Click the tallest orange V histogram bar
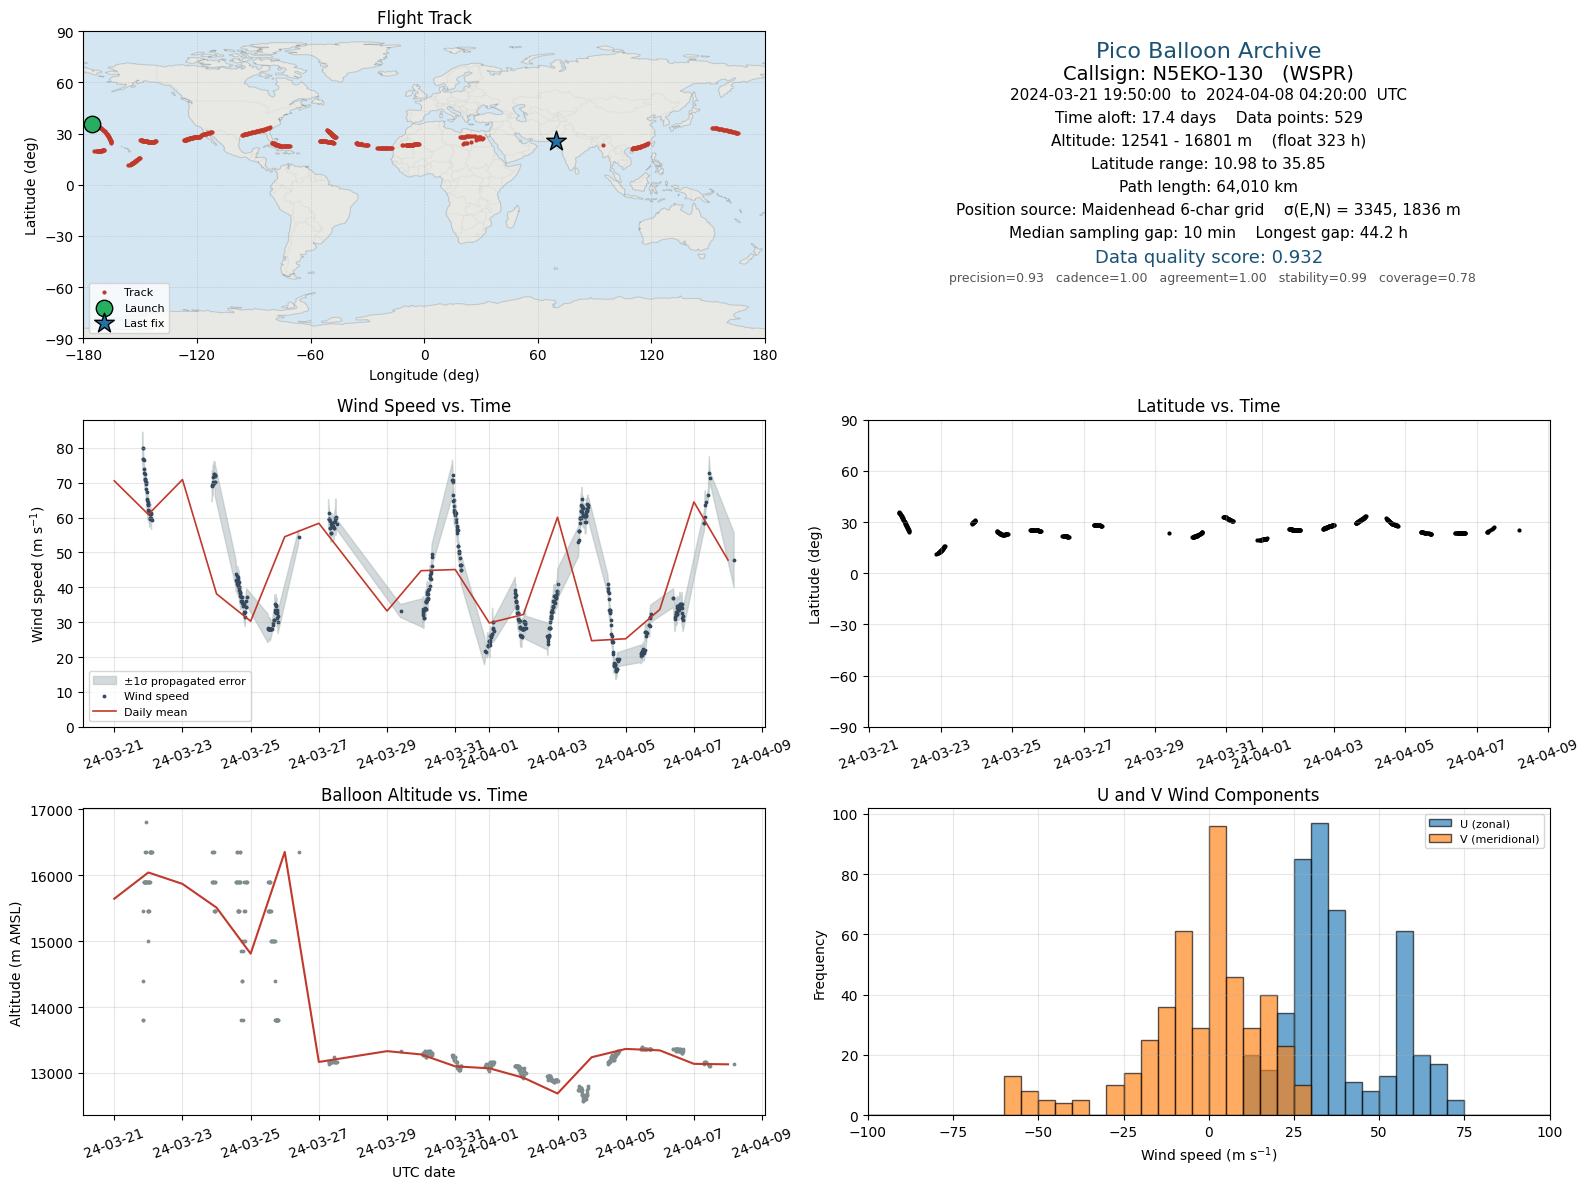The height and width of the screenshot is (1189, 1589). coord(1217,970)
